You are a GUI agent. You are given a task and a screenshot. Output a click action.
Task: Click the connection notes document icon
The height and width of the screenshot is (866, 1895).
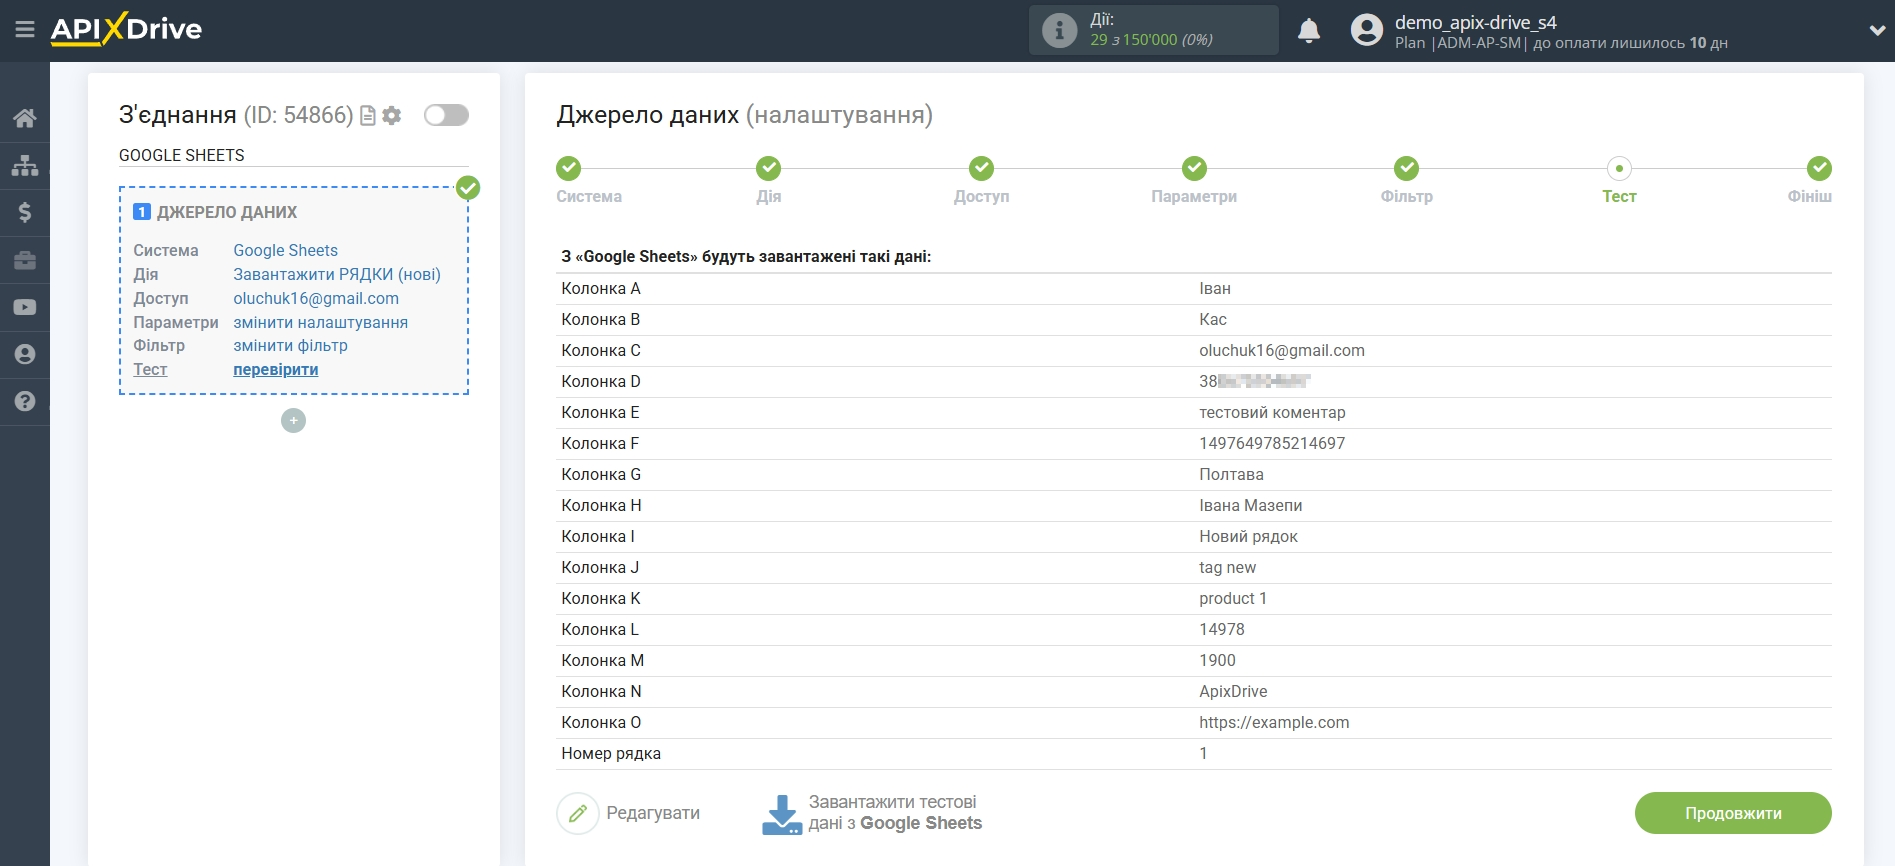coord(368,116)
